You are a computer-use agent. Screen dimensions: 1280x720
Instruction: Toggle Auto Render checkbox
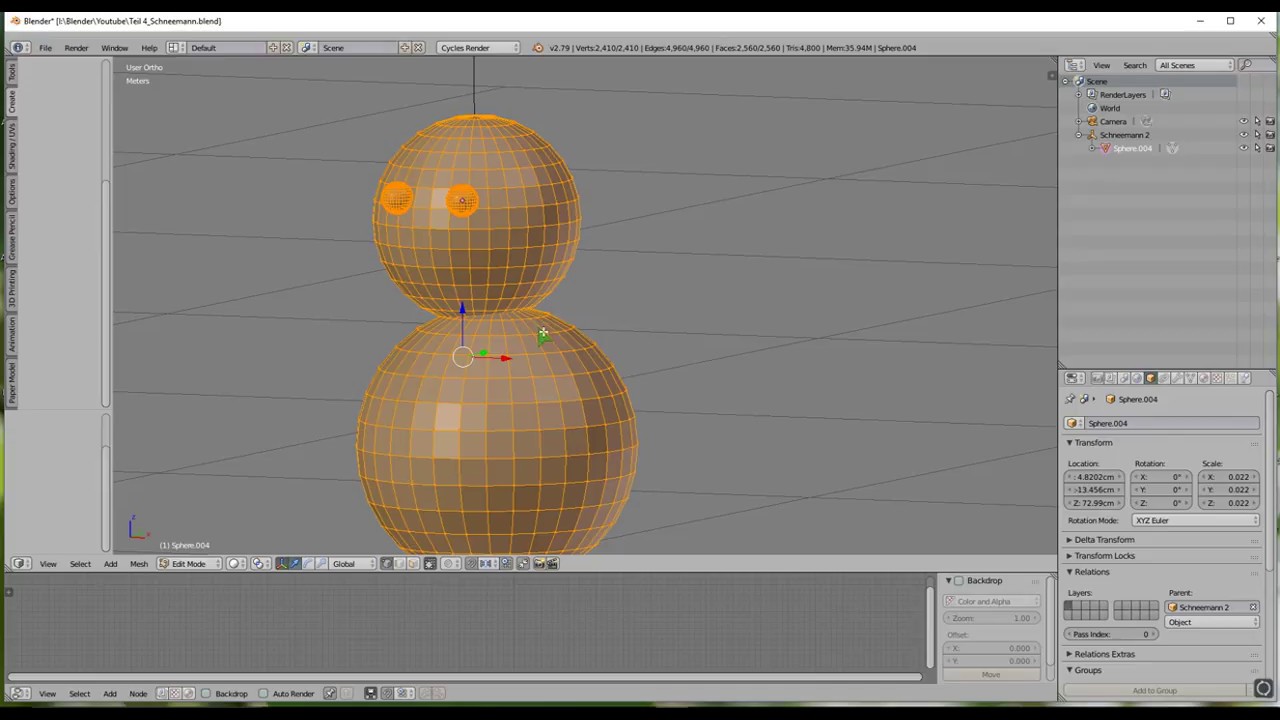[x=264, y=694]
